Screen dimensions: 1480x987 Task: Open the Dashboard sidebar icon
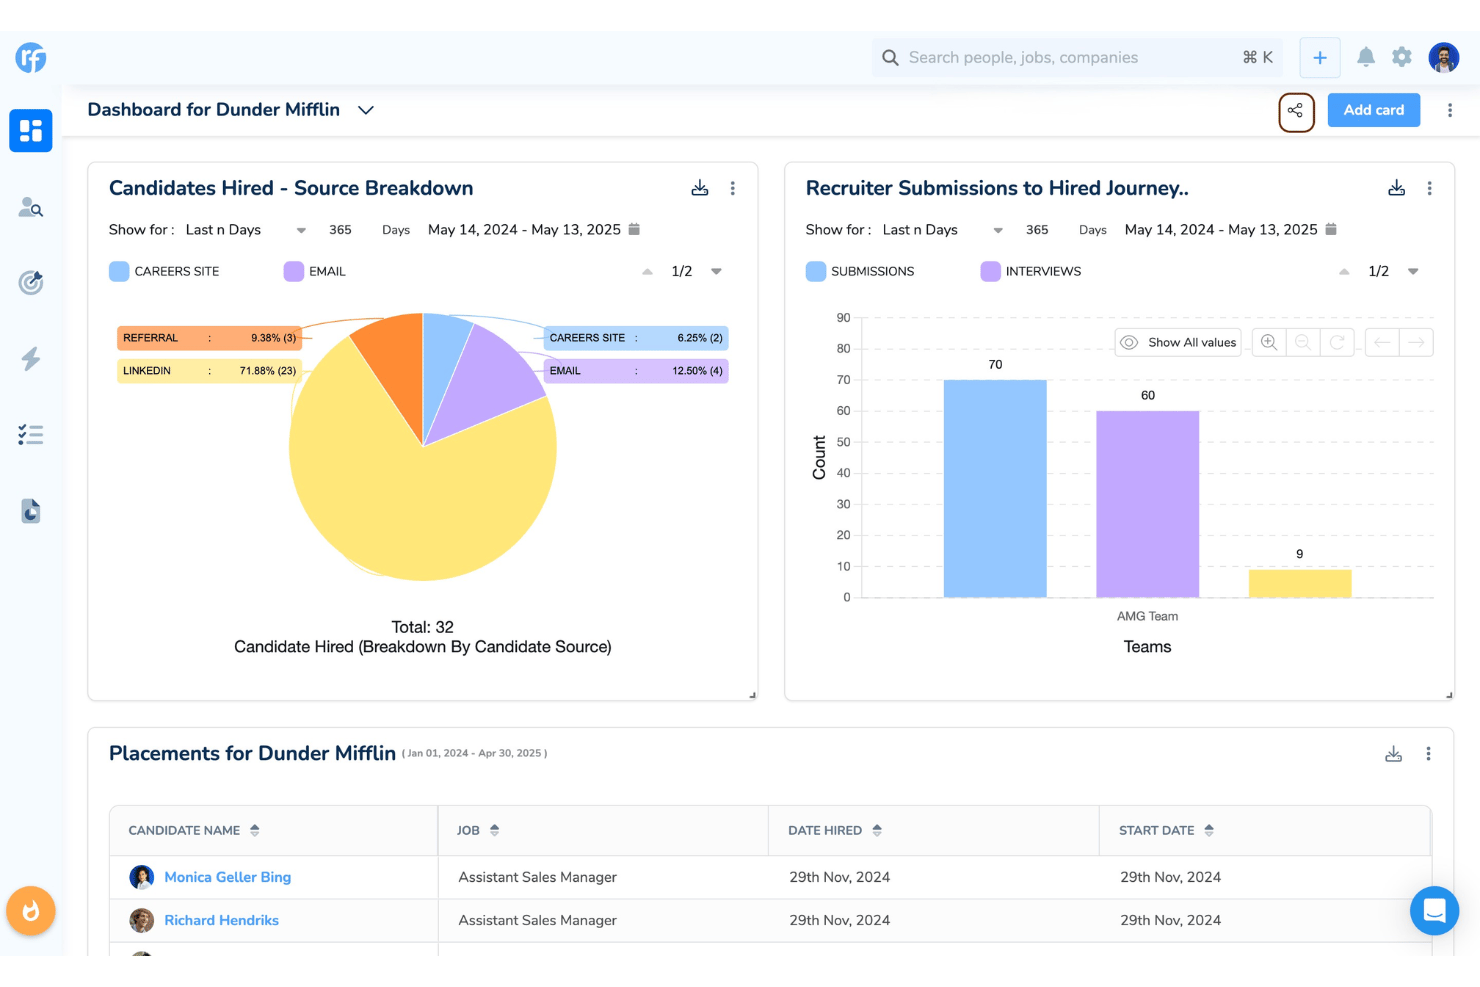coord(31,131)
